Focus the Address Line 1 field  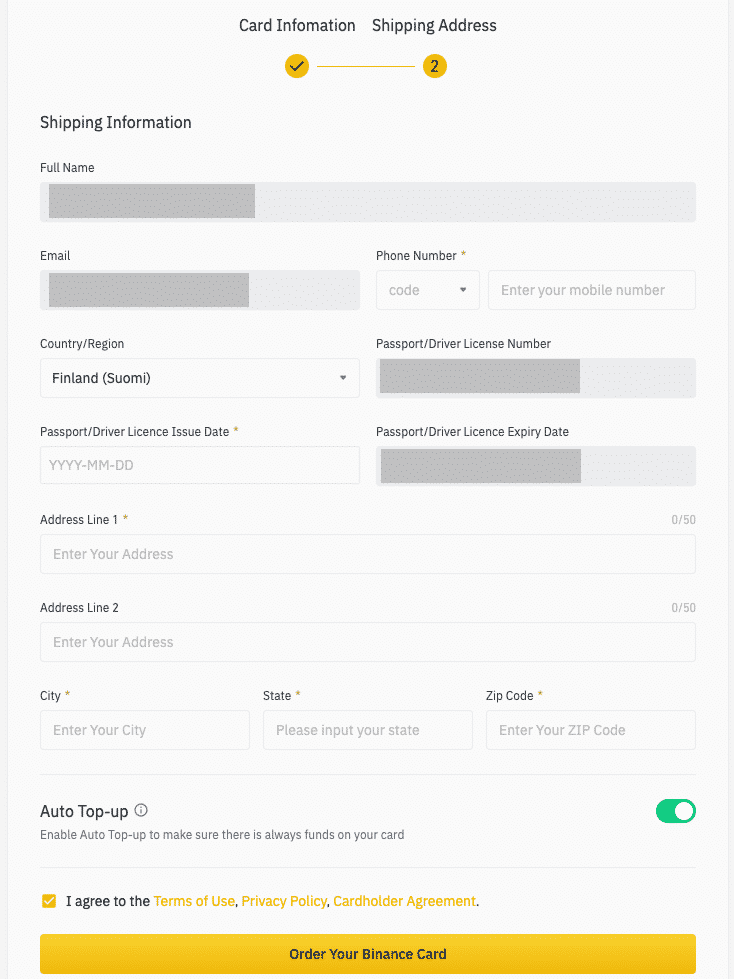coord(368,554)
